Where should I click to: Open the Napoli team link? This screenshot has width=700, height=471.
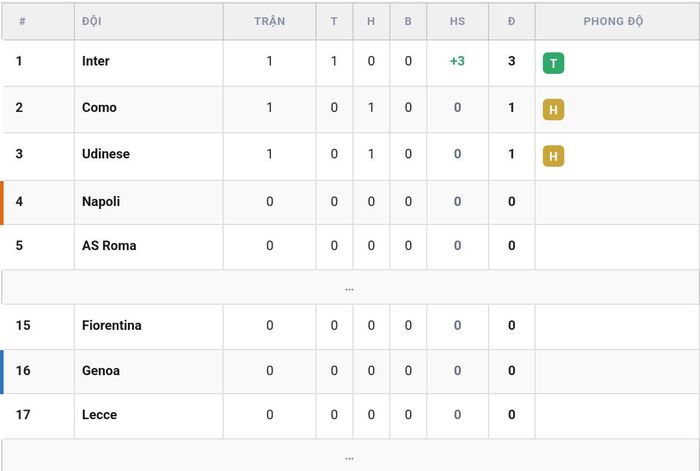tap(101, 201)
